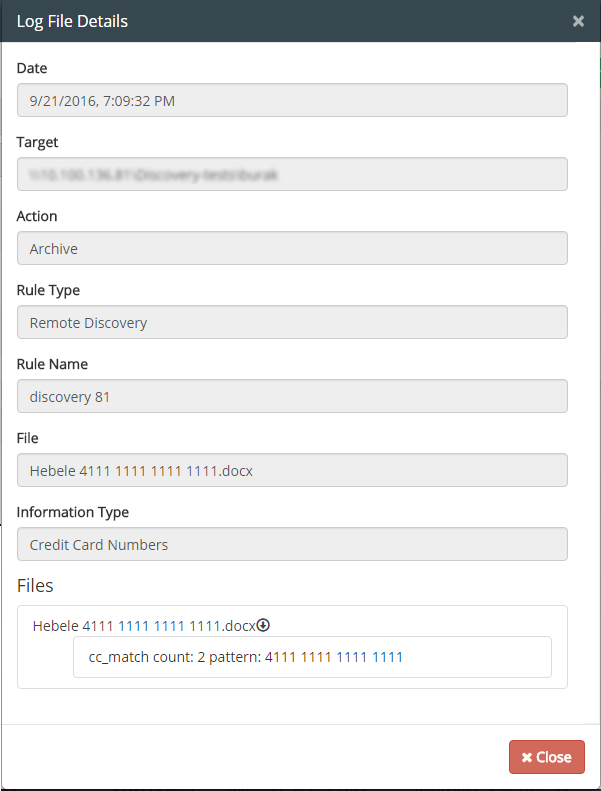Image resolution: width=601 pixels, height=791 pixels.
Task: Click the red Close button
Action: [547, 757]
